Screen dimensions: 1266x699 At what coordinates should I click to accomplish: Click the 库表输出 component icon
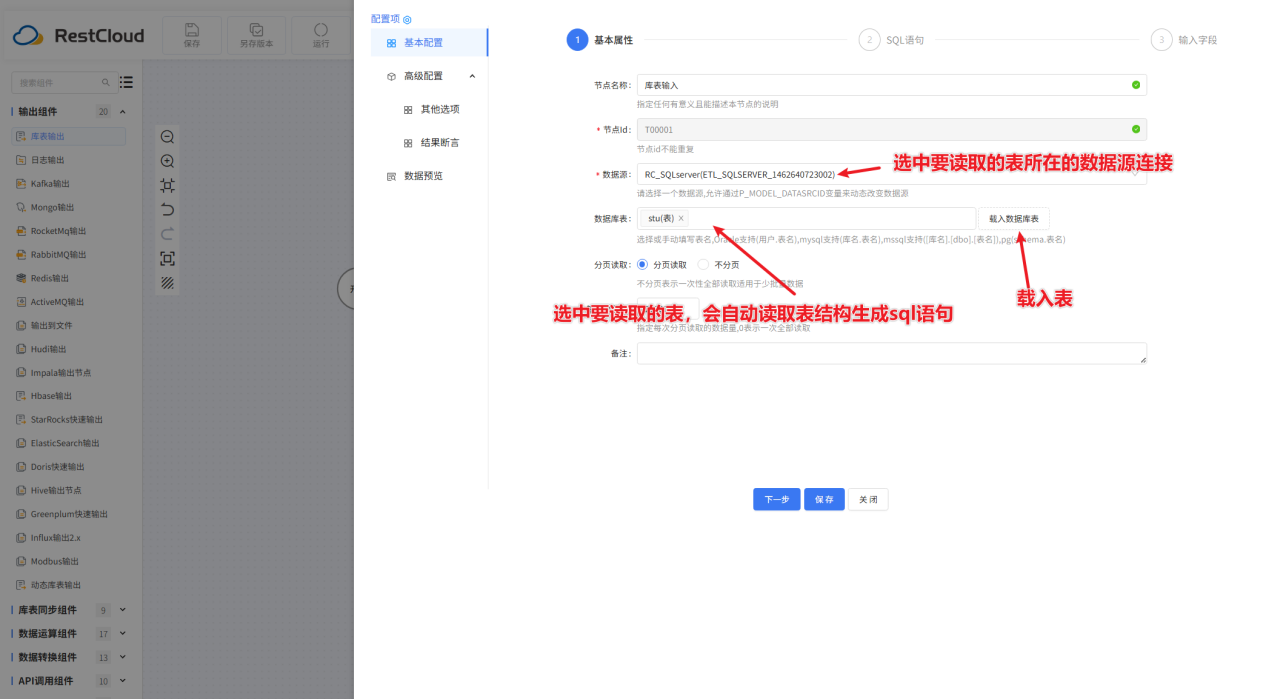pos(21,136)
